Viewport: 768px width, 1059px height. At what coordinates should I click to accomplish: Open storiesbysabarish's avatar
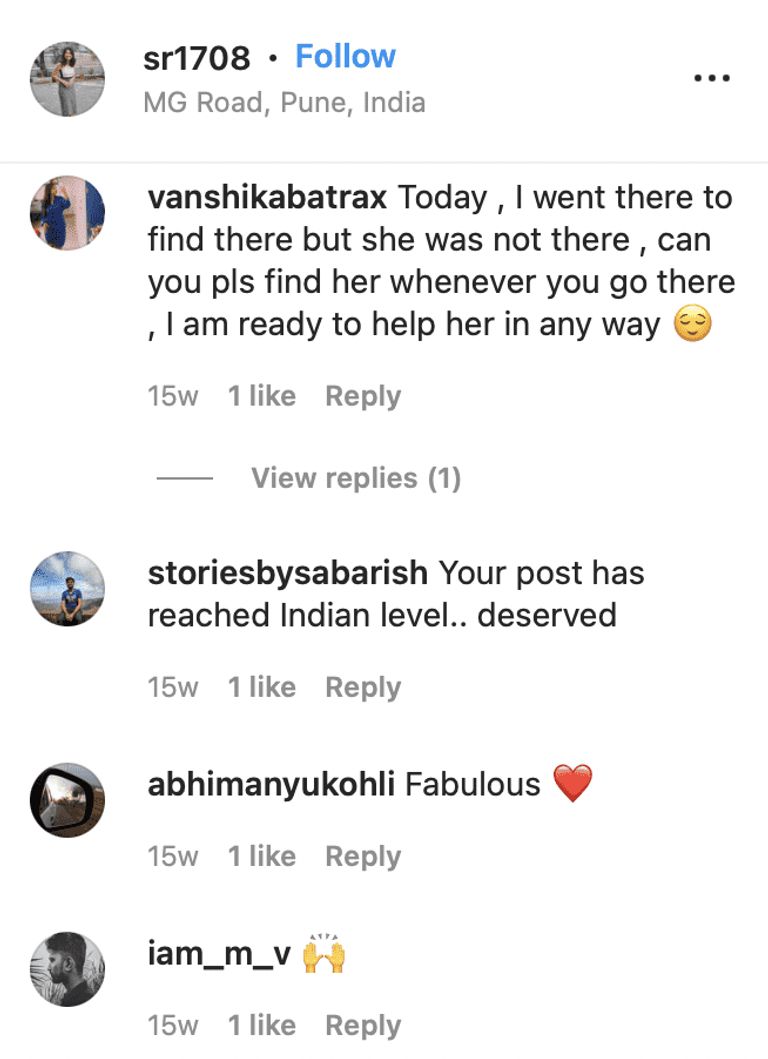tap(68, 588)
